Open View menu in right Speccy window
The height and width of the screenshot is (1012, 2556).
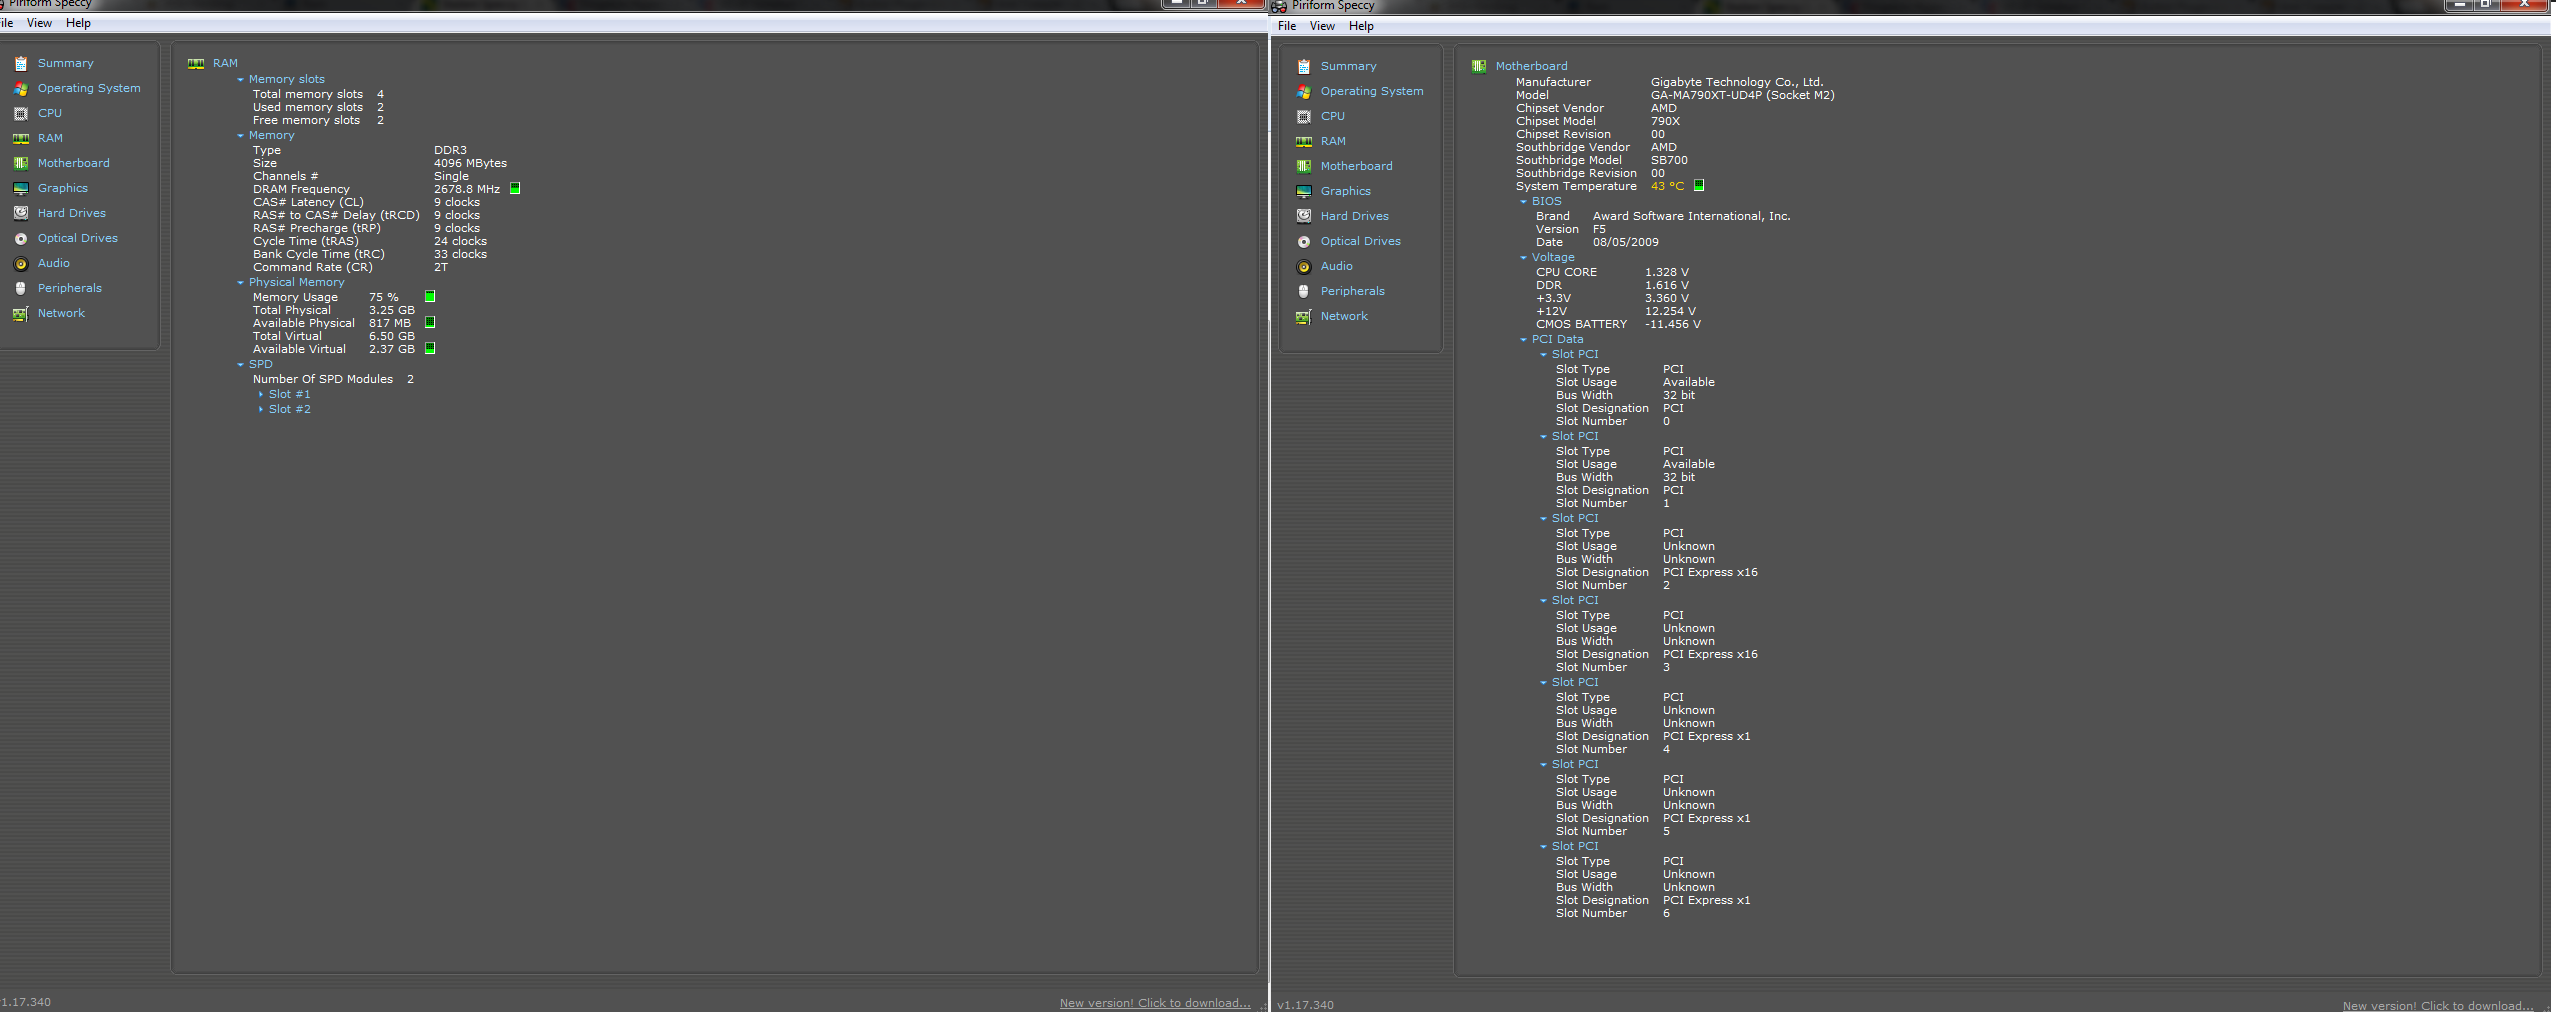click(1322, 26)
